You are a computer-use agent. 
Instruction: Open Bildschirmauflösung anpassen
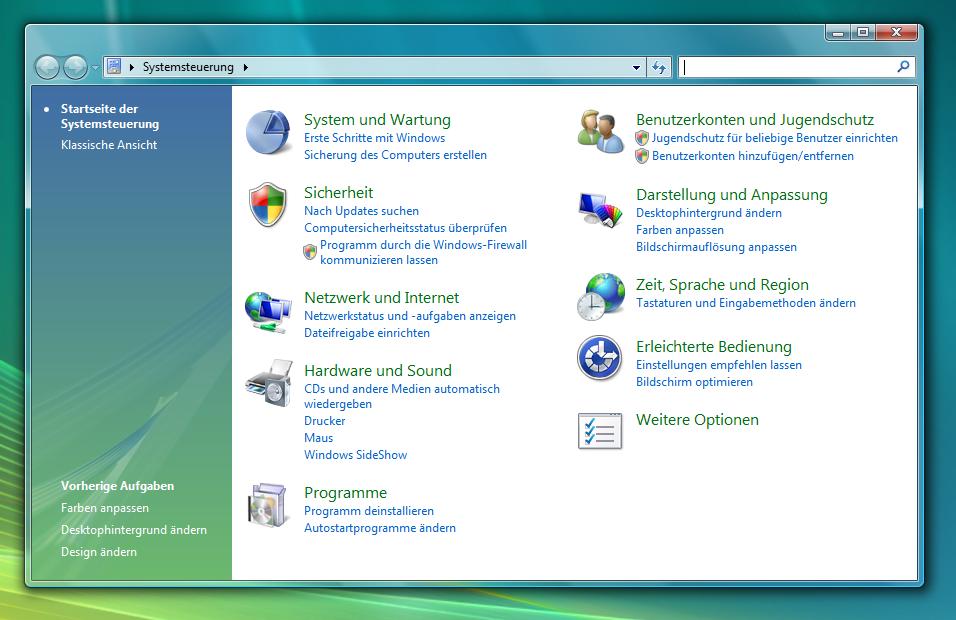716,247
